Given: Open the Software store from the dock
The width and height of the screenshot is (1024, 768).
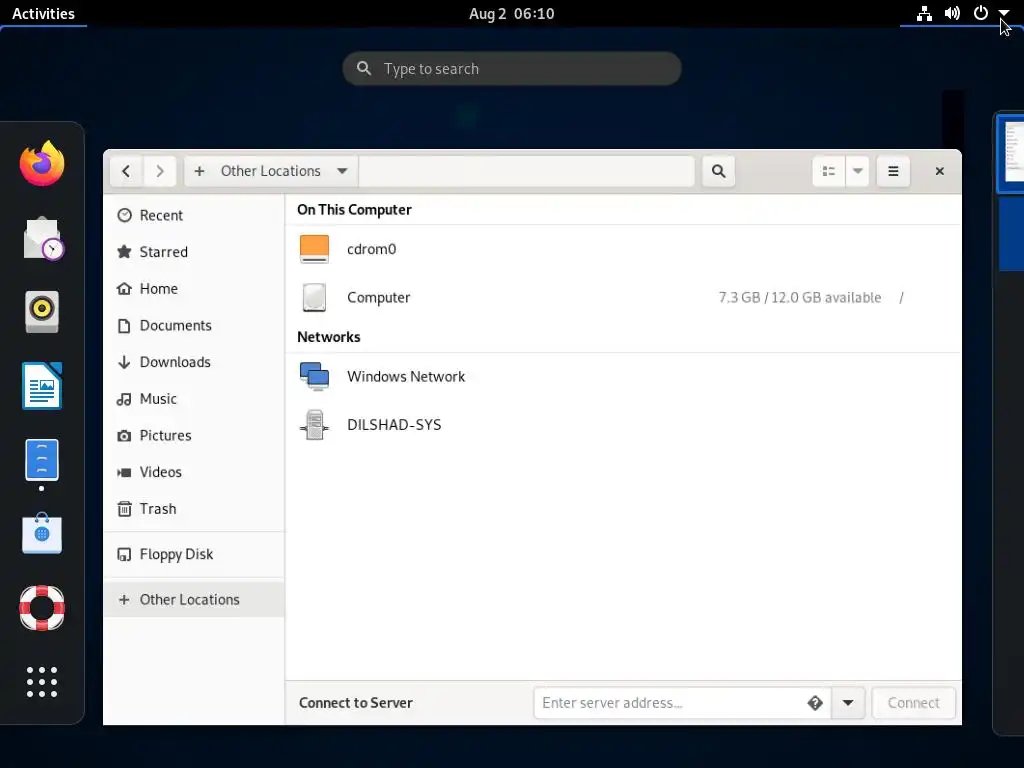Looking at the screenshot, I should tap(42, 534).
